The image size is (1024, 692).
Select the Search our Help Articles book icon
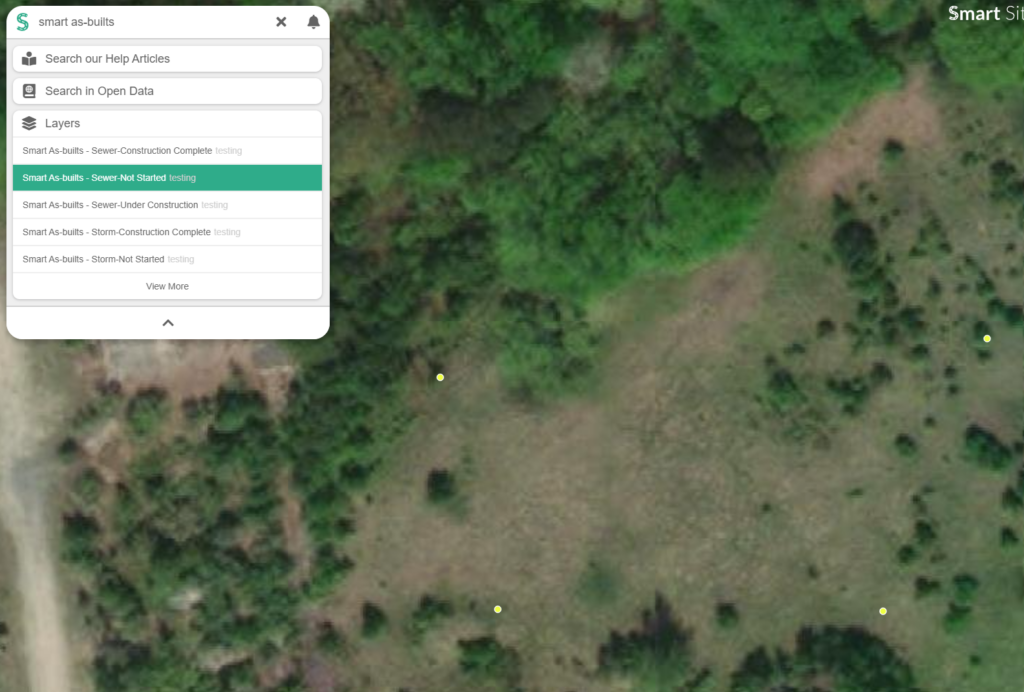click(29, 58)
